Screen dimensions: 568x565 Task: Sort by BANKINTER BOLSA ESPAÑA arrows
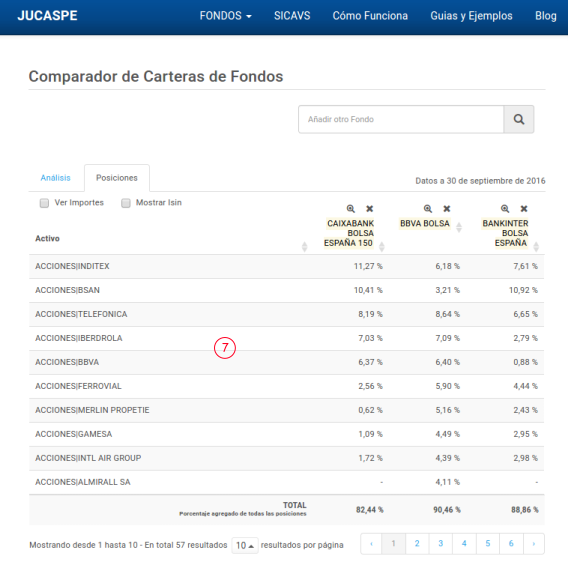pos(536,247)
